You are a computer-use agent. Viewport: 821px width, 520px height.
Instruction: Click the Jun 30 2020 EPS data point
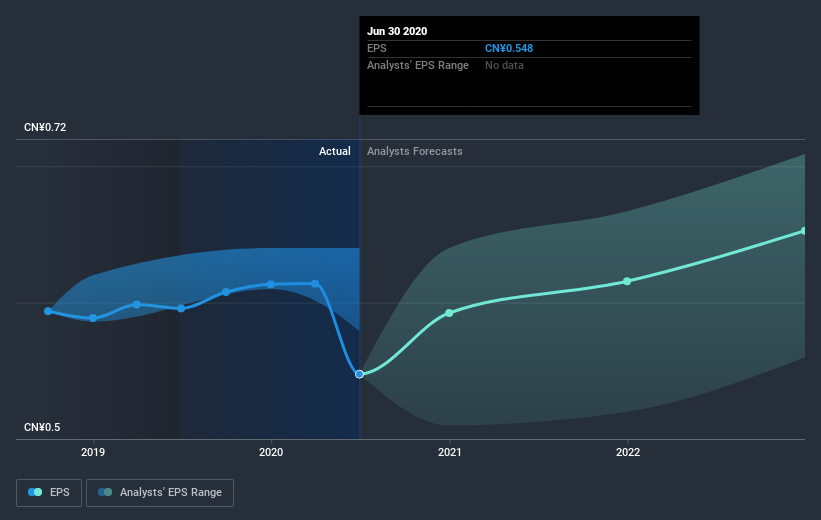click(x=359, y=374)
